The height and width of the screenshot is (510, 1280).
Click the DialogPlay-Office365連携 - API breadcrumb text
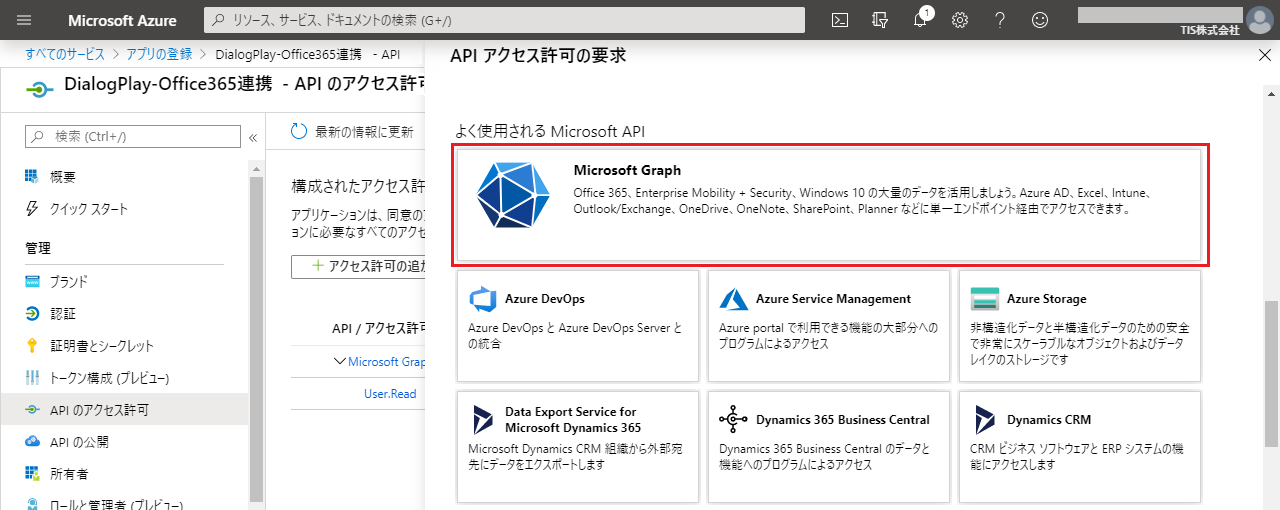[x=307, y=53]
